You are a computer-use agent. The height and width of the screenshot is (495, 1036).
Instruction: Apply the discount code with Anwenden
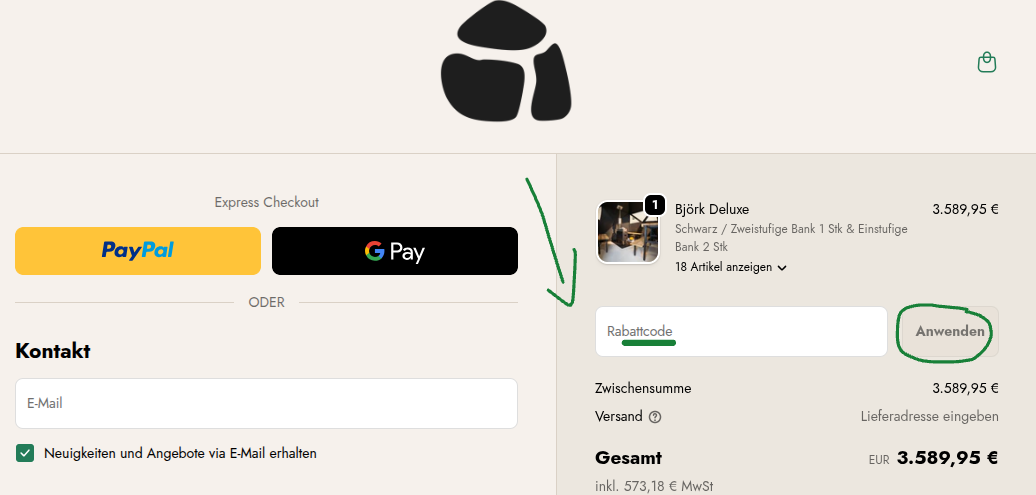(949, 332)
